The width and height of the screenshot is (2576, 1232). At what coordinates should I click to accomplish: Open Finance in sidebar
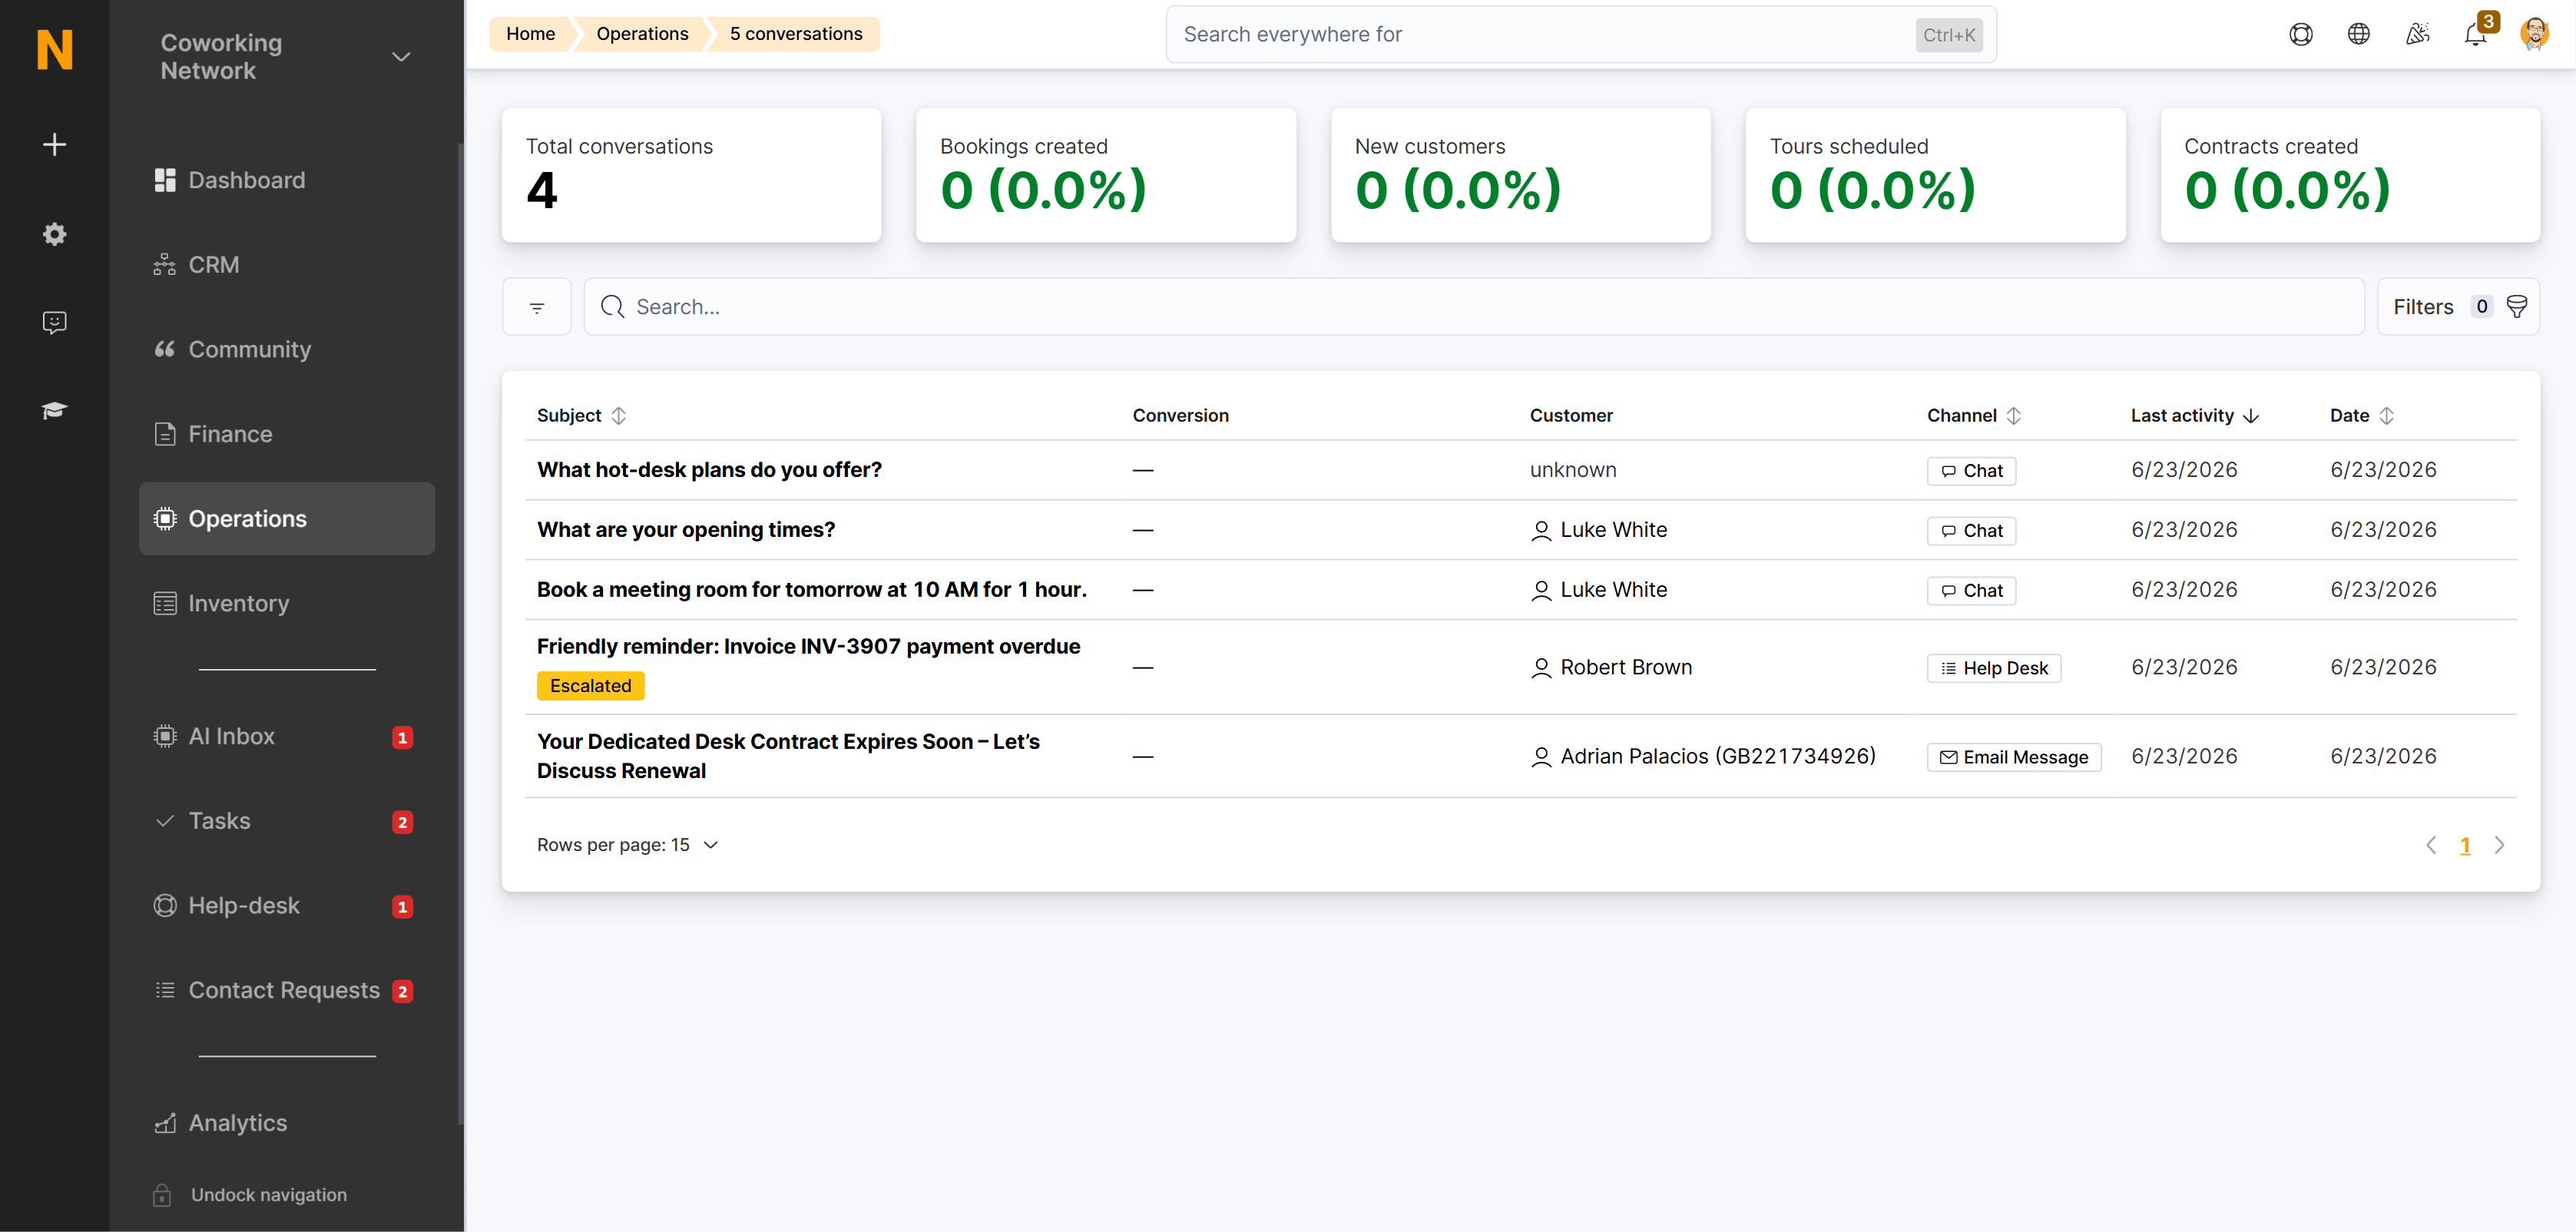click(287, 434)
